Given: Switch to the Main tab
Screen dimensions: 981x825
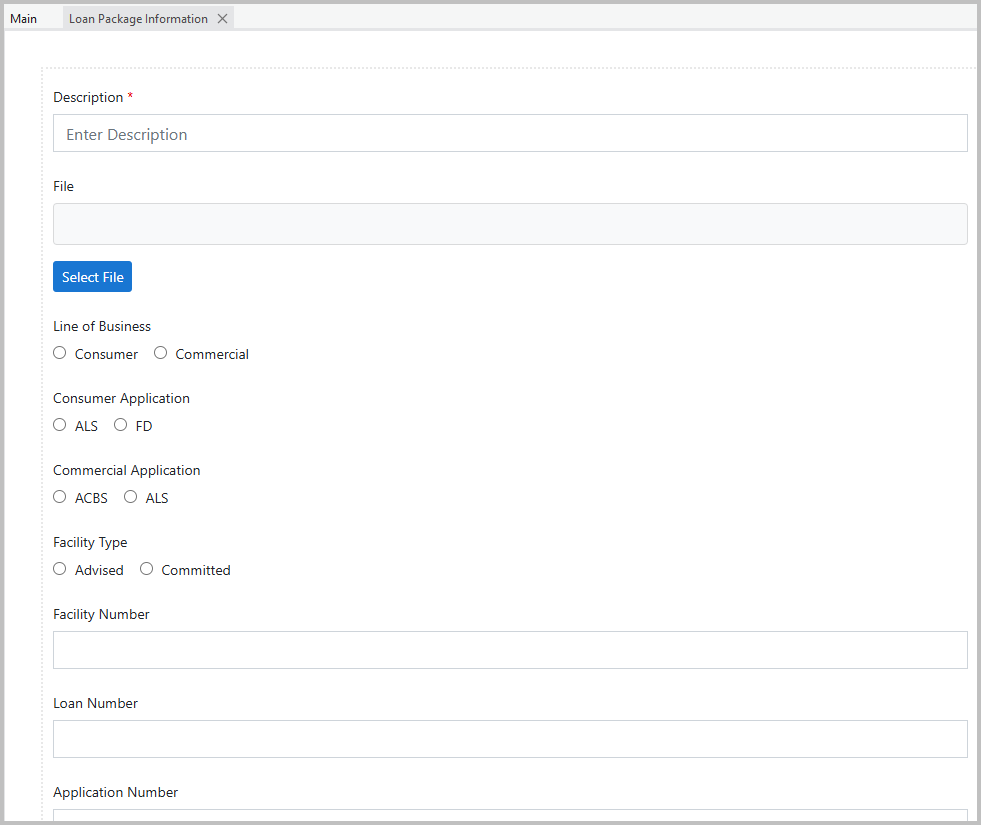Looking at the screenshot, I should [x=23, y=17].
